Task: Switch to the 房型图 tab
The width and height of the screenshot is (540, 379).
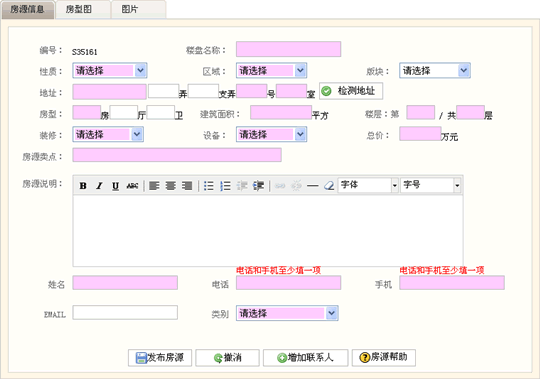Action: (x=83, y=9)
